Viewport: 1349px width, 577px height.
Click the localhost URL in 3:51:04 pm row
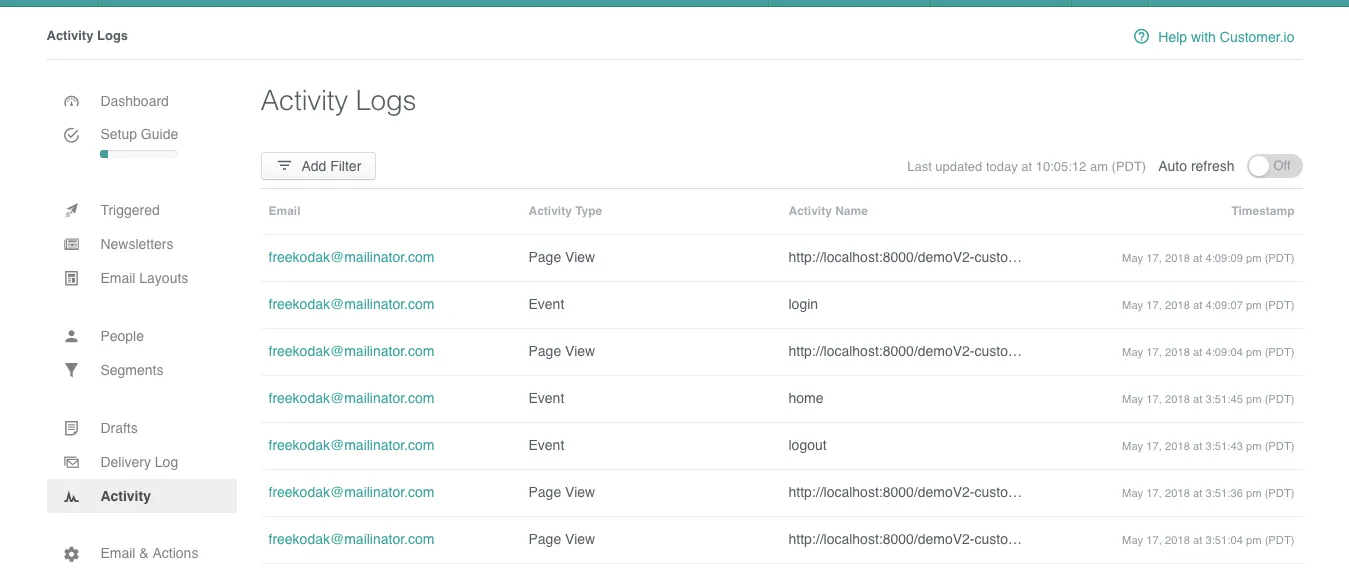(905, 540)
